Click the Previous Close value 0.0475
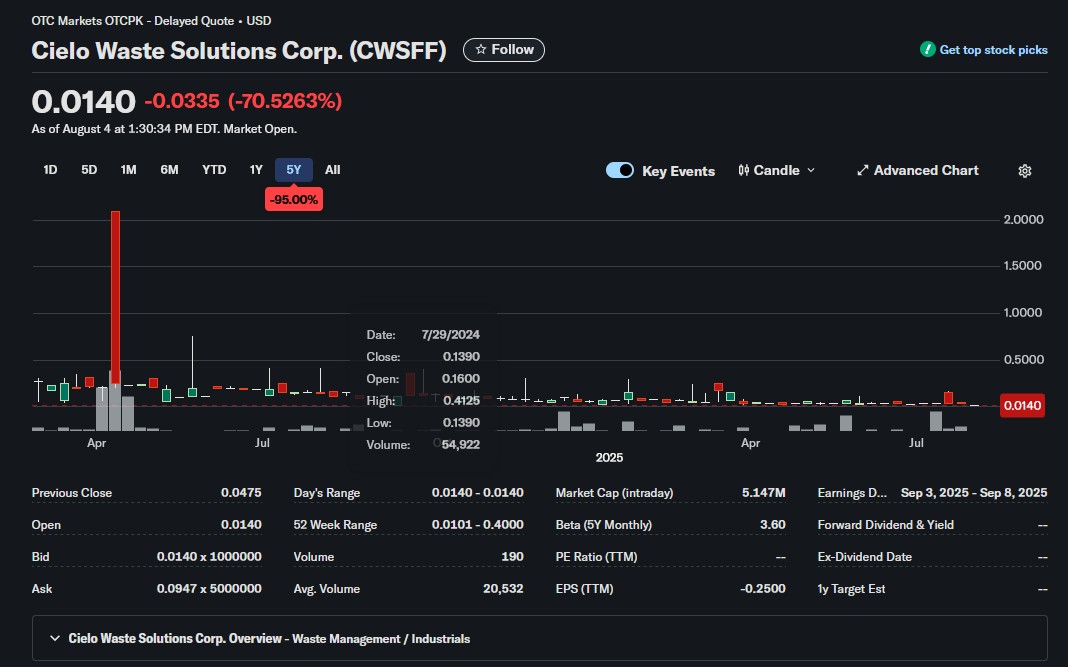The height and width of the screenshot is (667, 1068). (241, 493)
